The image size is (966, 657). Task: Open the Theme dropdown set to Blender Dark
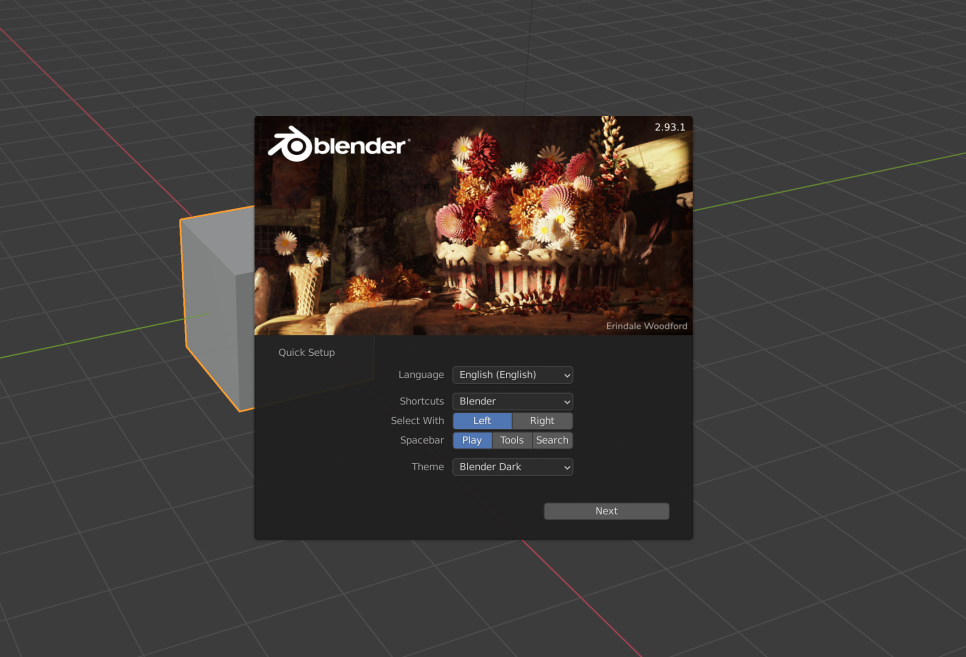click(x=513, y=467)
